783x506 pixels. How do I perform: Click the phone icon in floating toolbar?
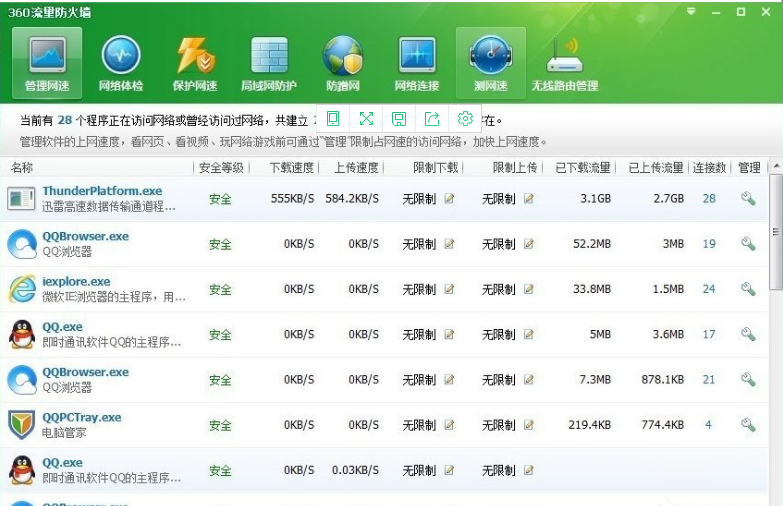(333, 118)
